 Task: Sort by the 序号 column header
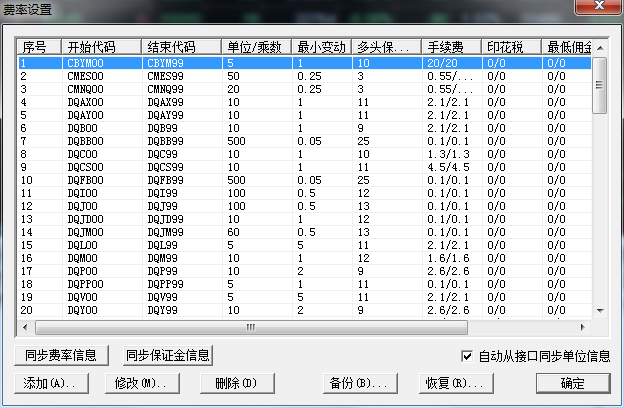(x=39, y=47)
